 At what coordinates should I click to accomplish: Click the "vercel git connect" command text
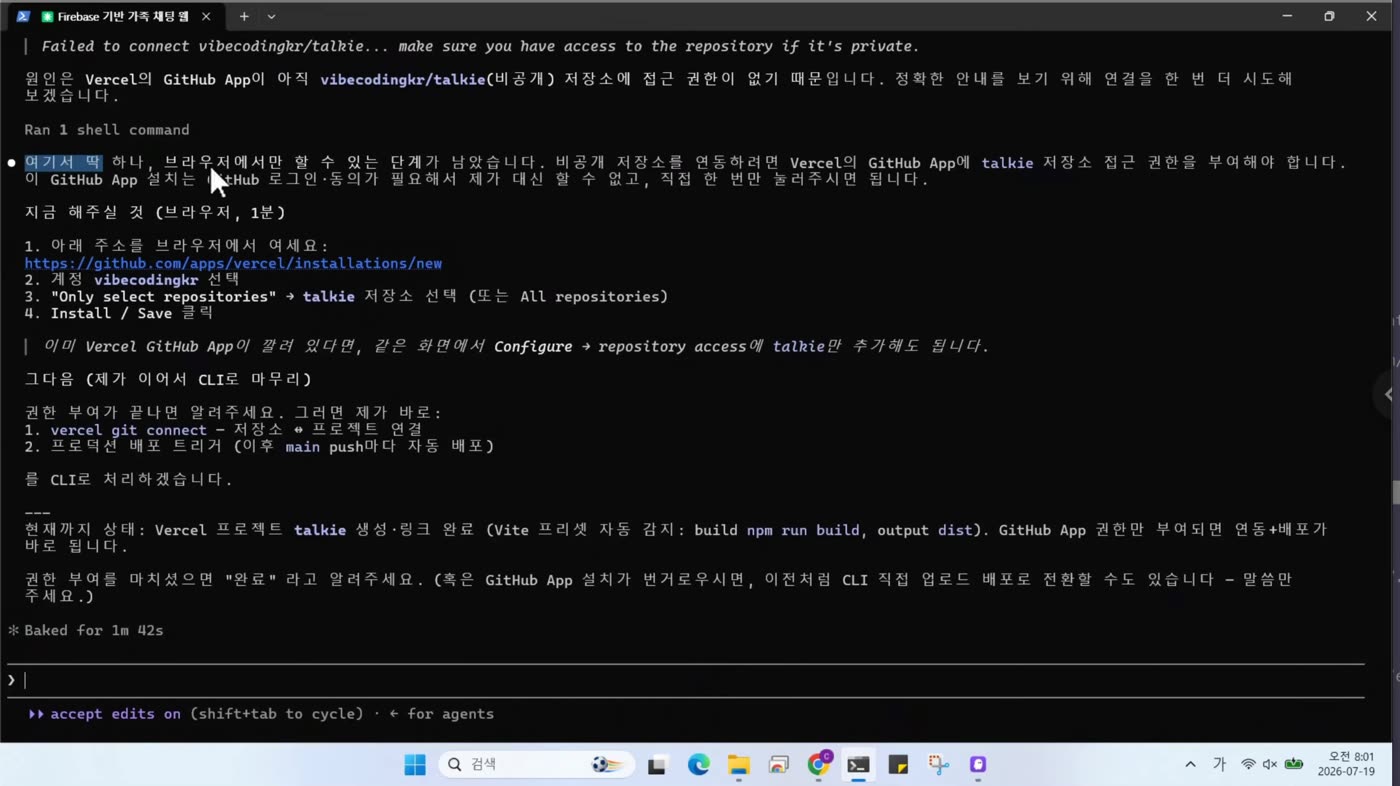(x=129, y=430)
